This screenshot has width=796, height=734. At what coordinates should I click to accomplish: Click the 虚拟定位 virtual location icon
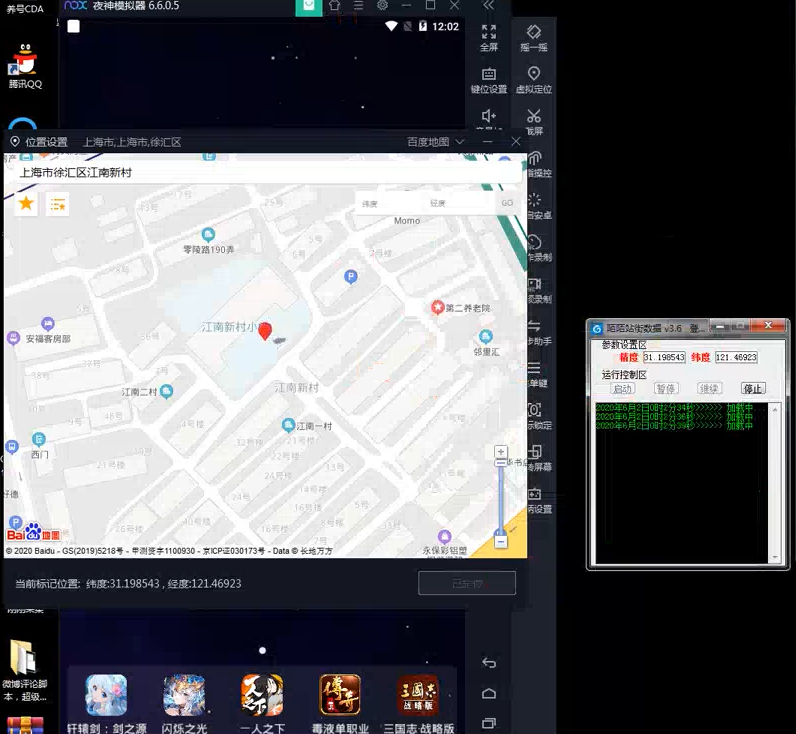pyautogui.click(x=534, y=79)
